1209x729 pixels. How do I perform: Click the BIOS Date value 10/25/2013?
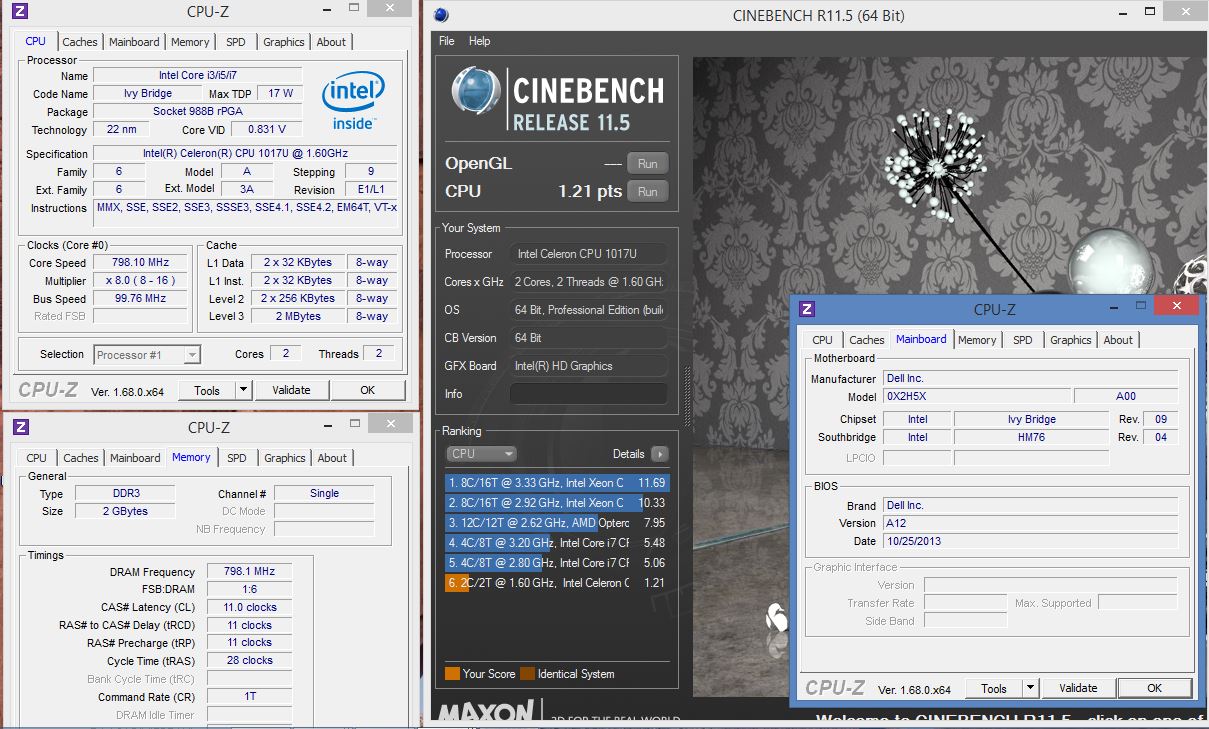[x=1030, y=541]
